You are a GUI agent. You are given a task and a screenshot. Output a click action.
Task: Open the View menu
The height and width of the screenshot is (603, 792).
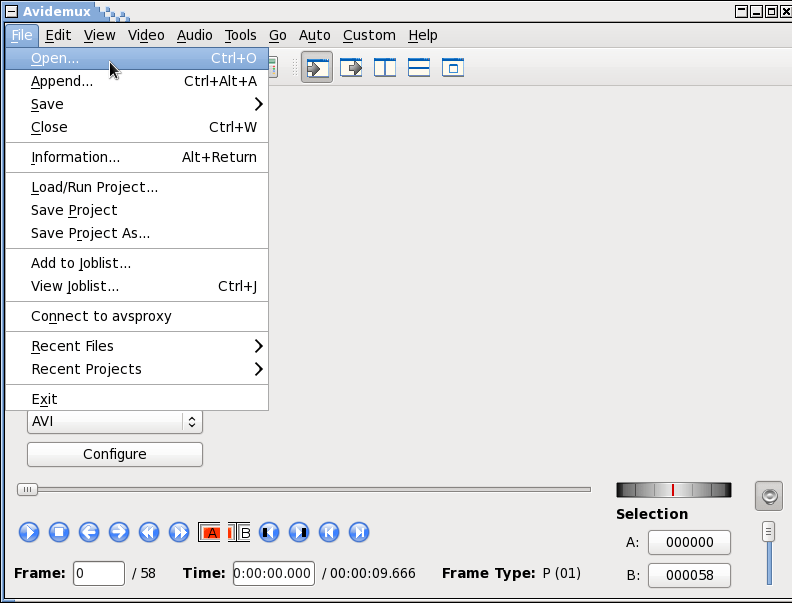pos(100,35)
